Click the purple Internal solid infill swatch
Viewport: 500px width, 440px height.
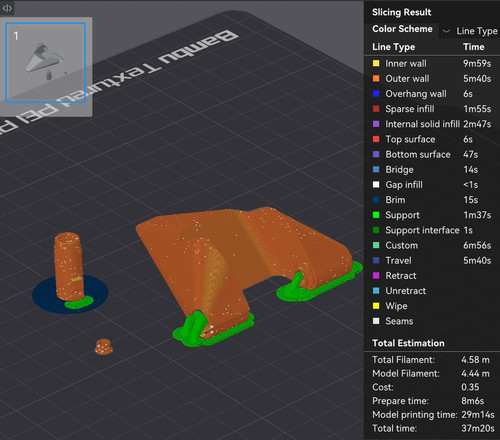(x=376, y=124)
